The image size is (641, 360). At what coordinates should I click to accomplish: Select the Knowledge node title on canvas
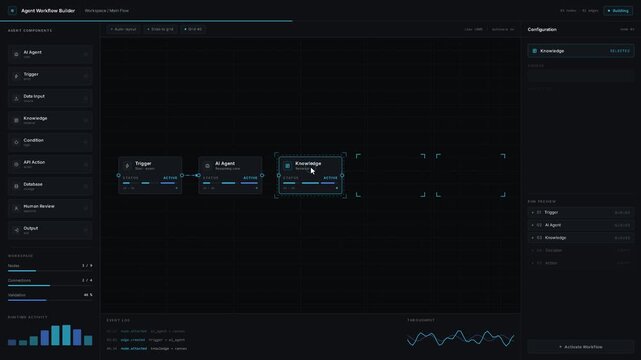click(x=308, y=163)
